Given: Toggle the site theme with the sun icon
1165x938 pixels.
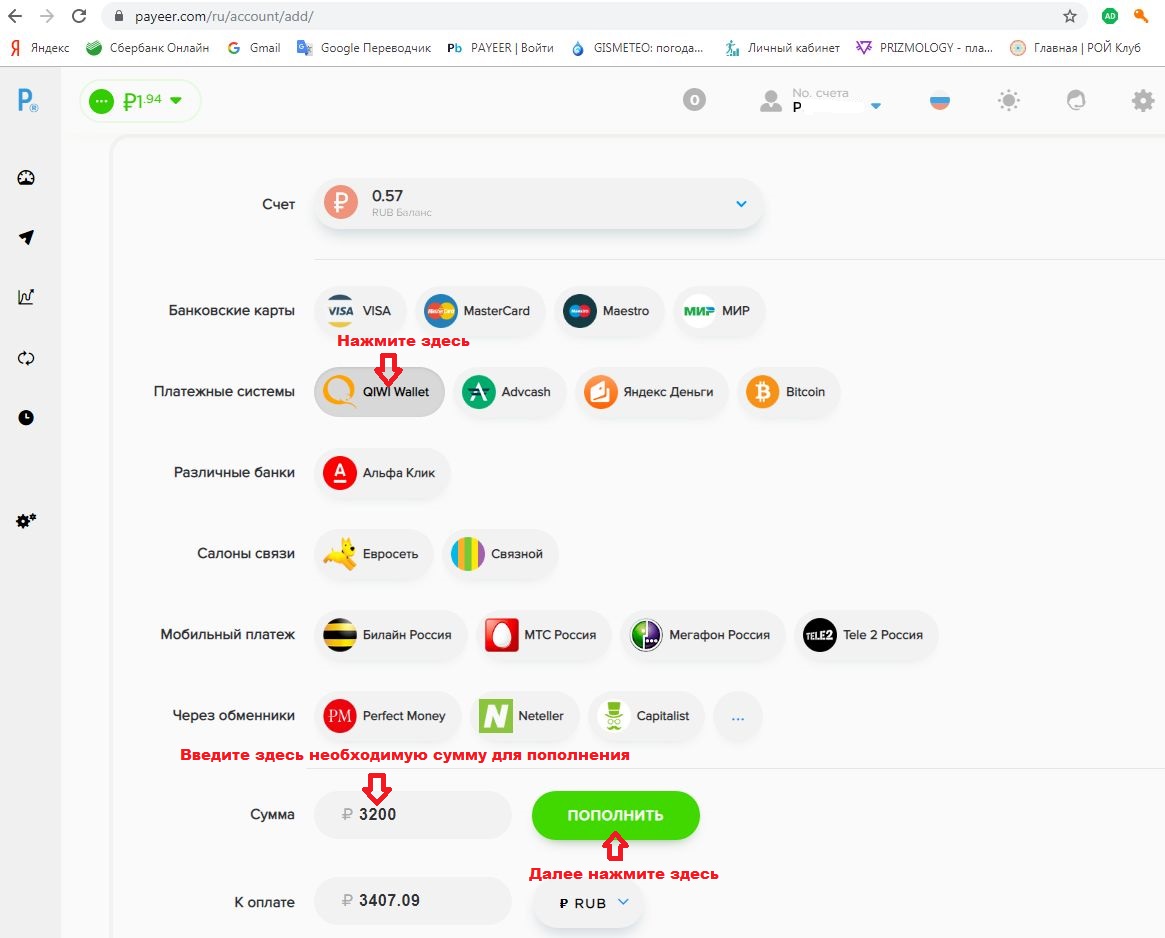Looking at the screenshot, I should [1009, 100].
